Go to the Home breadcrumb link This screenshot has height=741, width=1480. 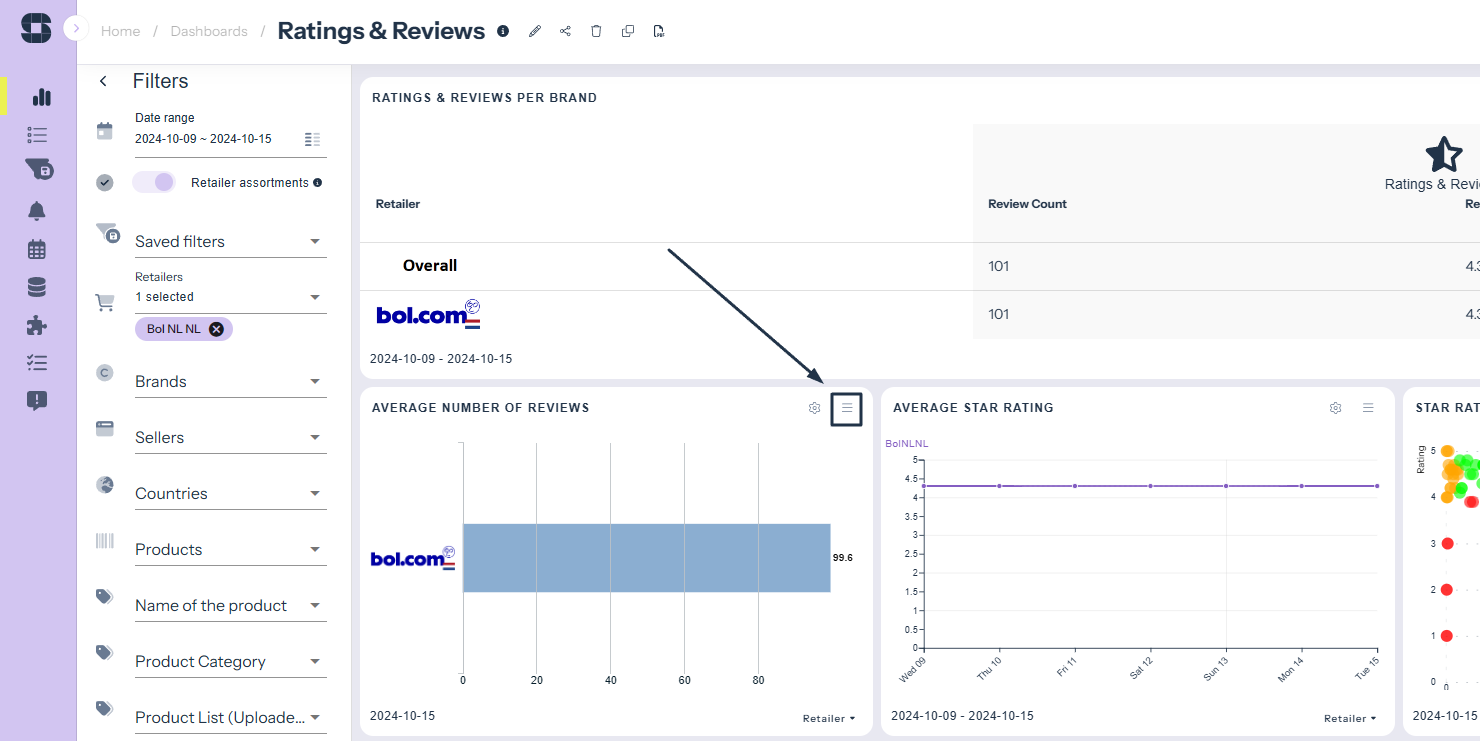(x=120, y=31)
